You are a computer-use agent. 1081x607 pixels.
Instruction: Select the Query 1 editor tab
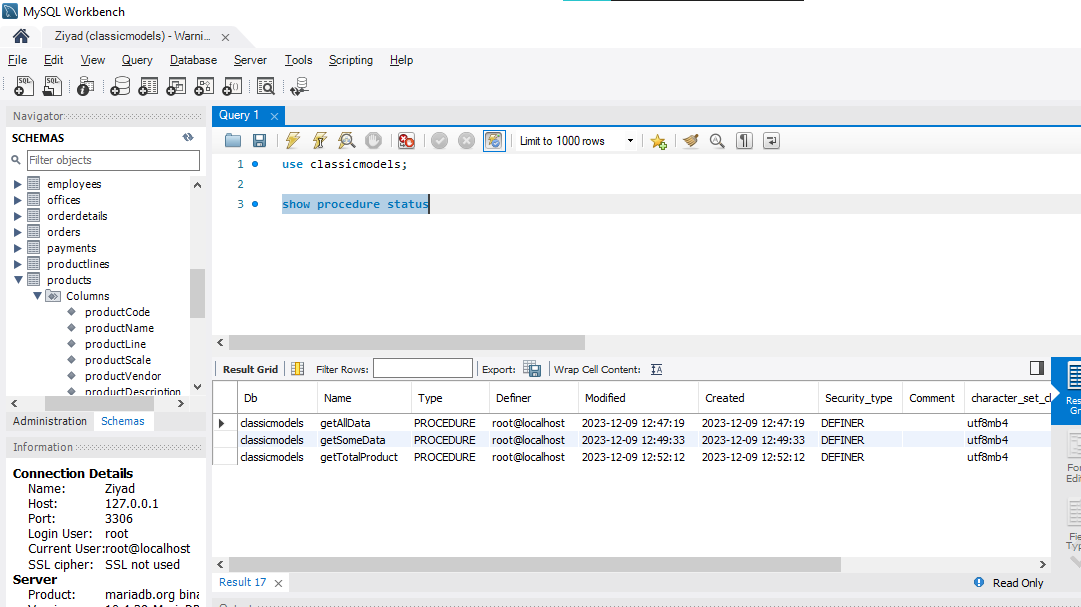coord(239,115)
